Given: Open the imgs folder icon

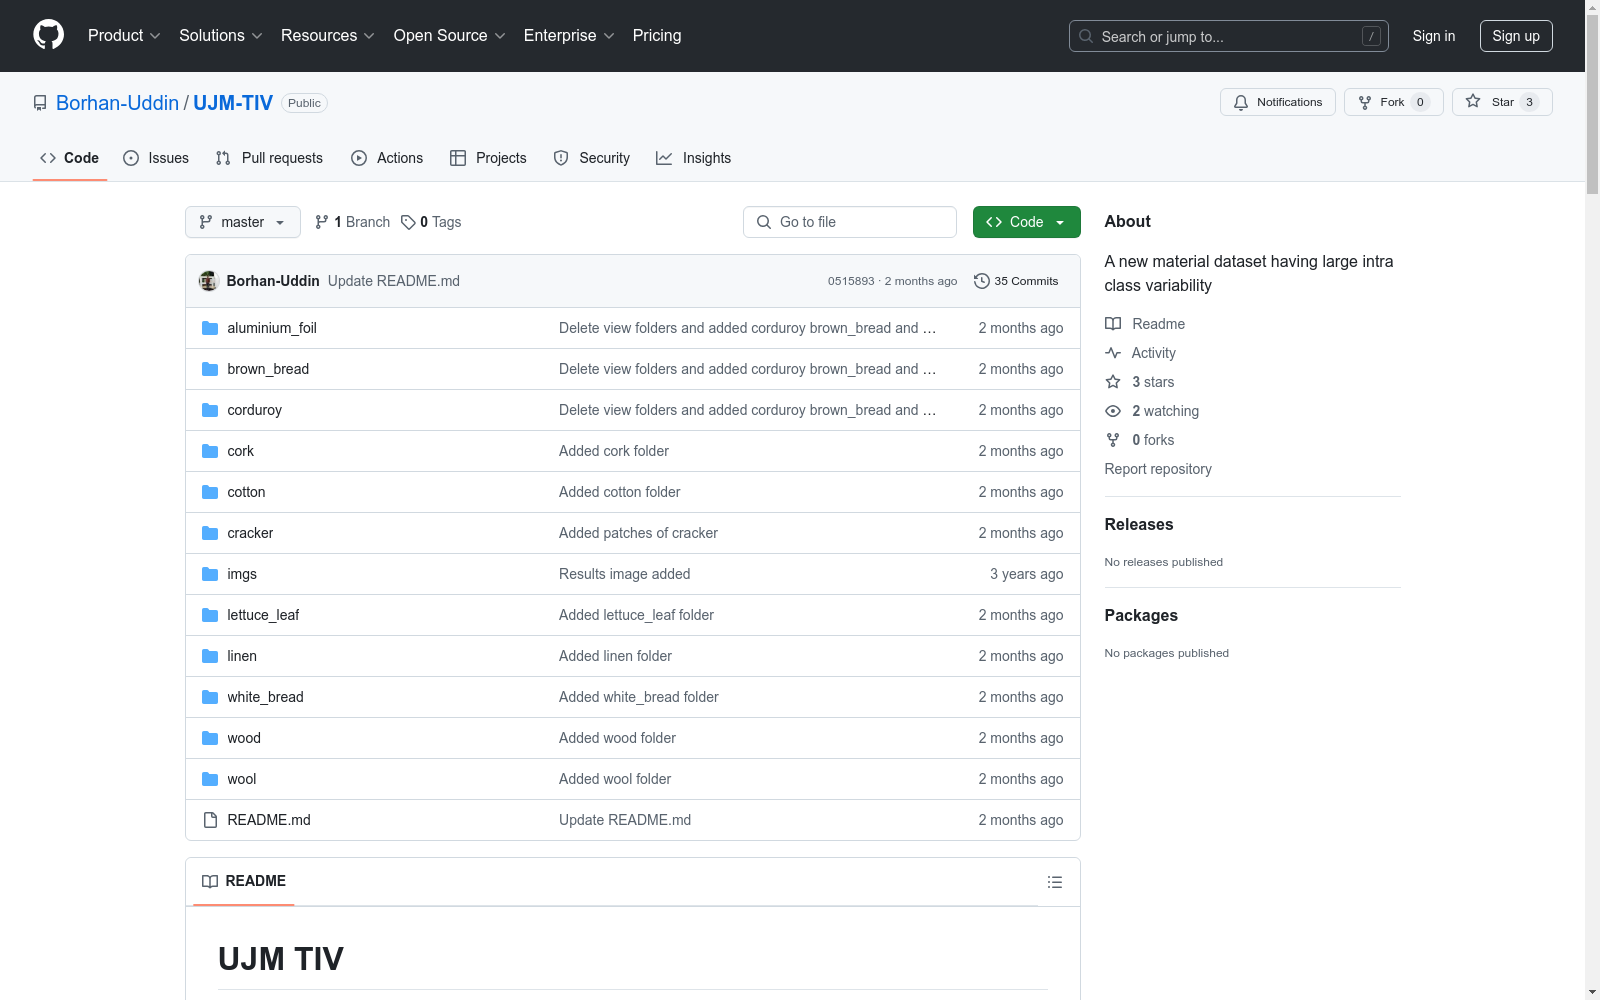Looking at the screenshot, I should 210,574.
